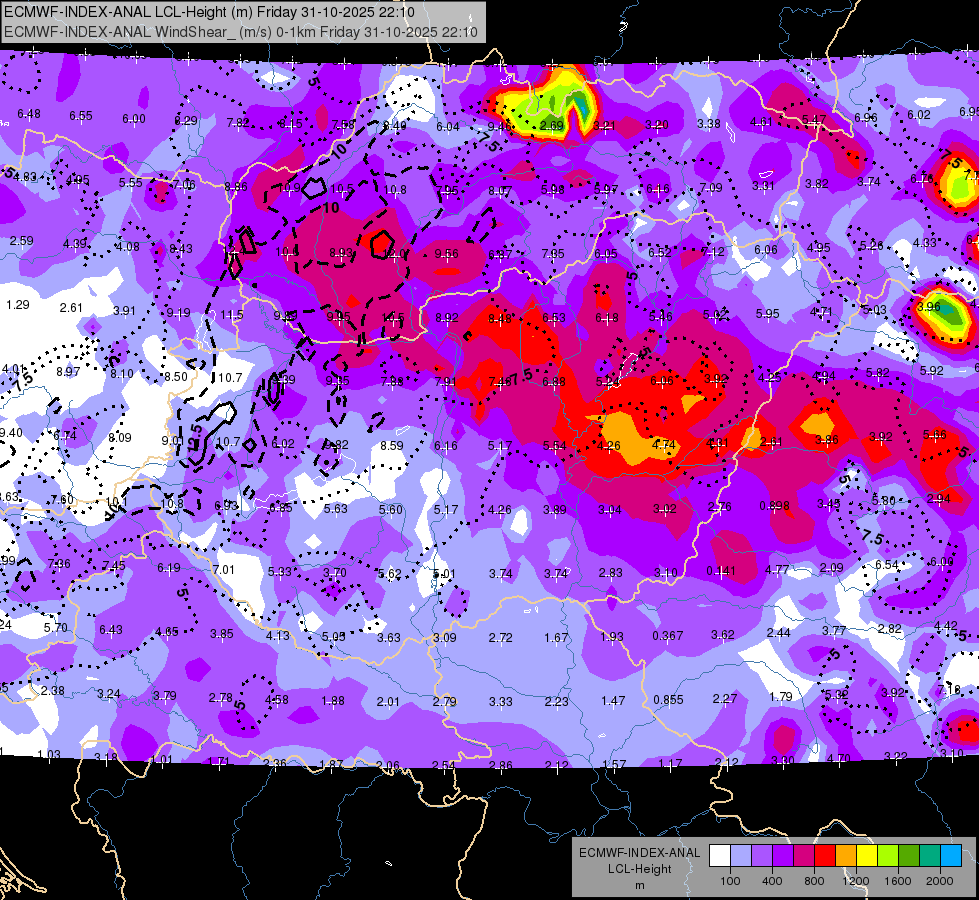Click the grid value 10.9
This screenshot has height=900, width=979.
click(x=289, y=187)
